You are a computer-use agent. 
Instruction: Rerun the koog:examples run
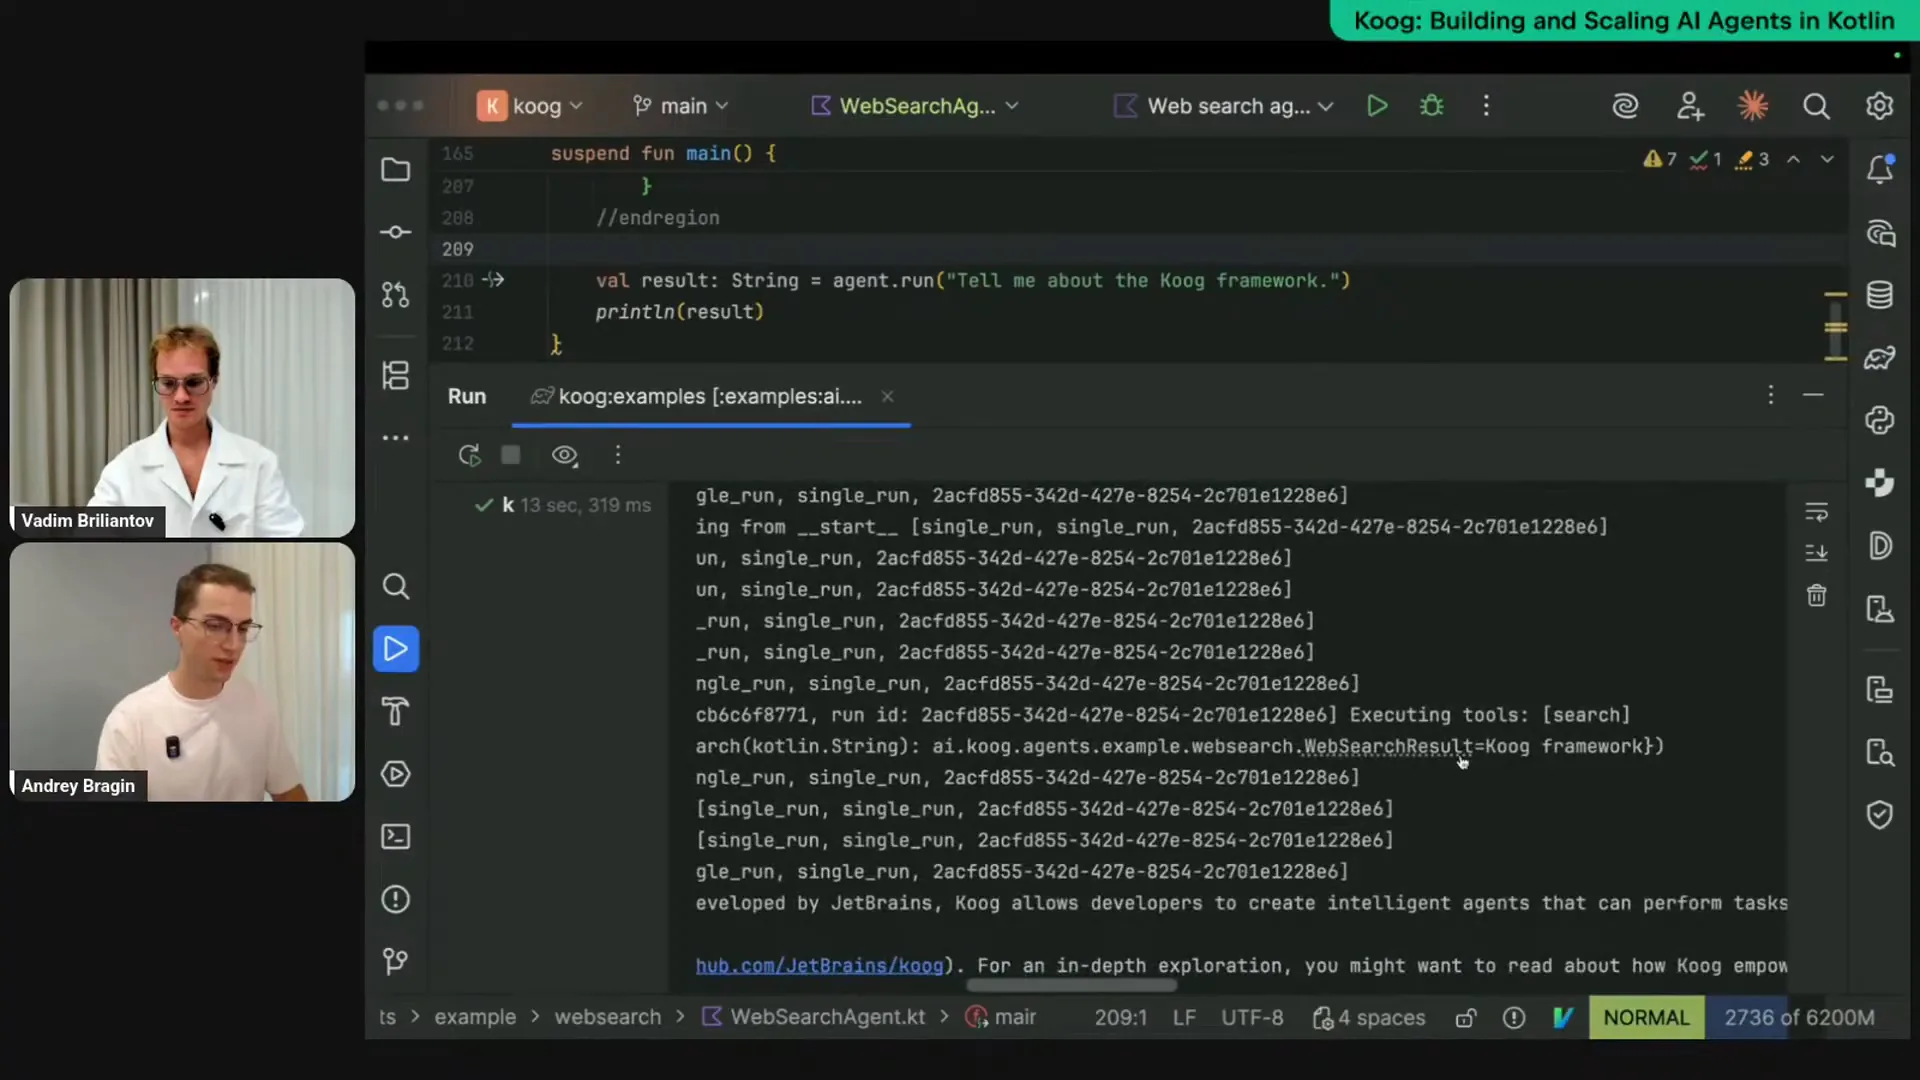(469, 456)
